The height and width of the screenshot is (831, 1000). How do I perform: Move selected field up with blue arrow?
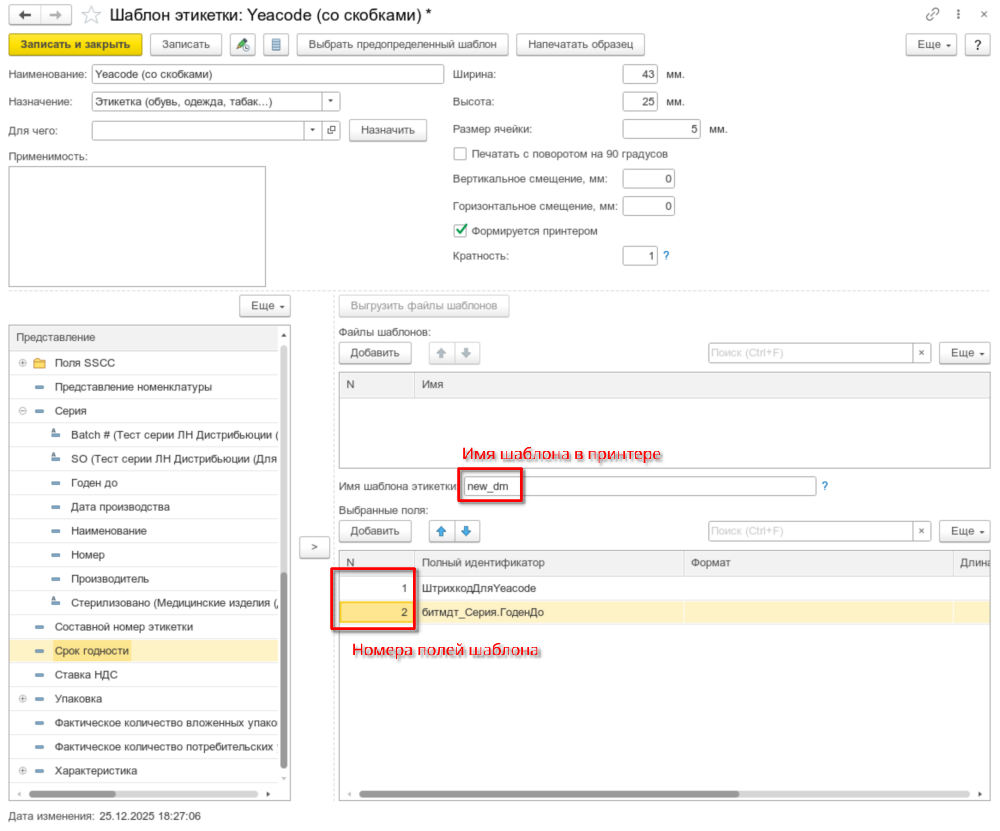441,531
